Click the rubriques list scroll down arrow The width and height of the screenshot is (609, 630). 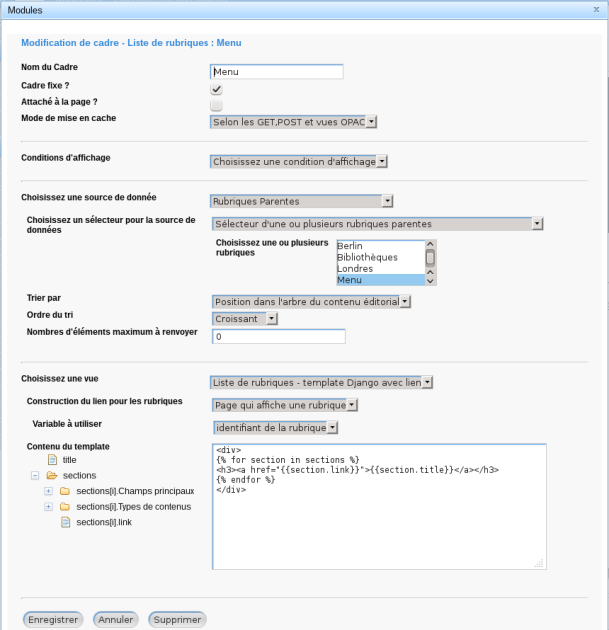pyautogui.click(x=430, y=281)
